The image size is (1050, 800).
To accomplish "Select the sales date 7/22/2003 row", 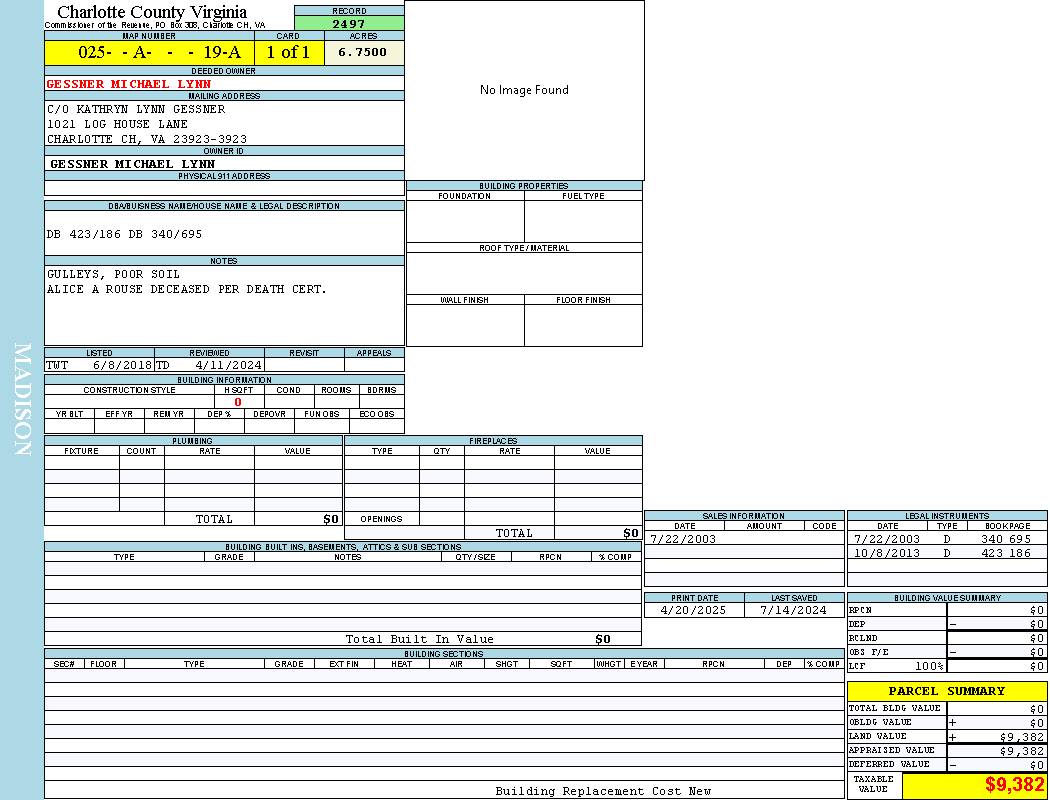I will pyautogui.click(x=683, y=539).
